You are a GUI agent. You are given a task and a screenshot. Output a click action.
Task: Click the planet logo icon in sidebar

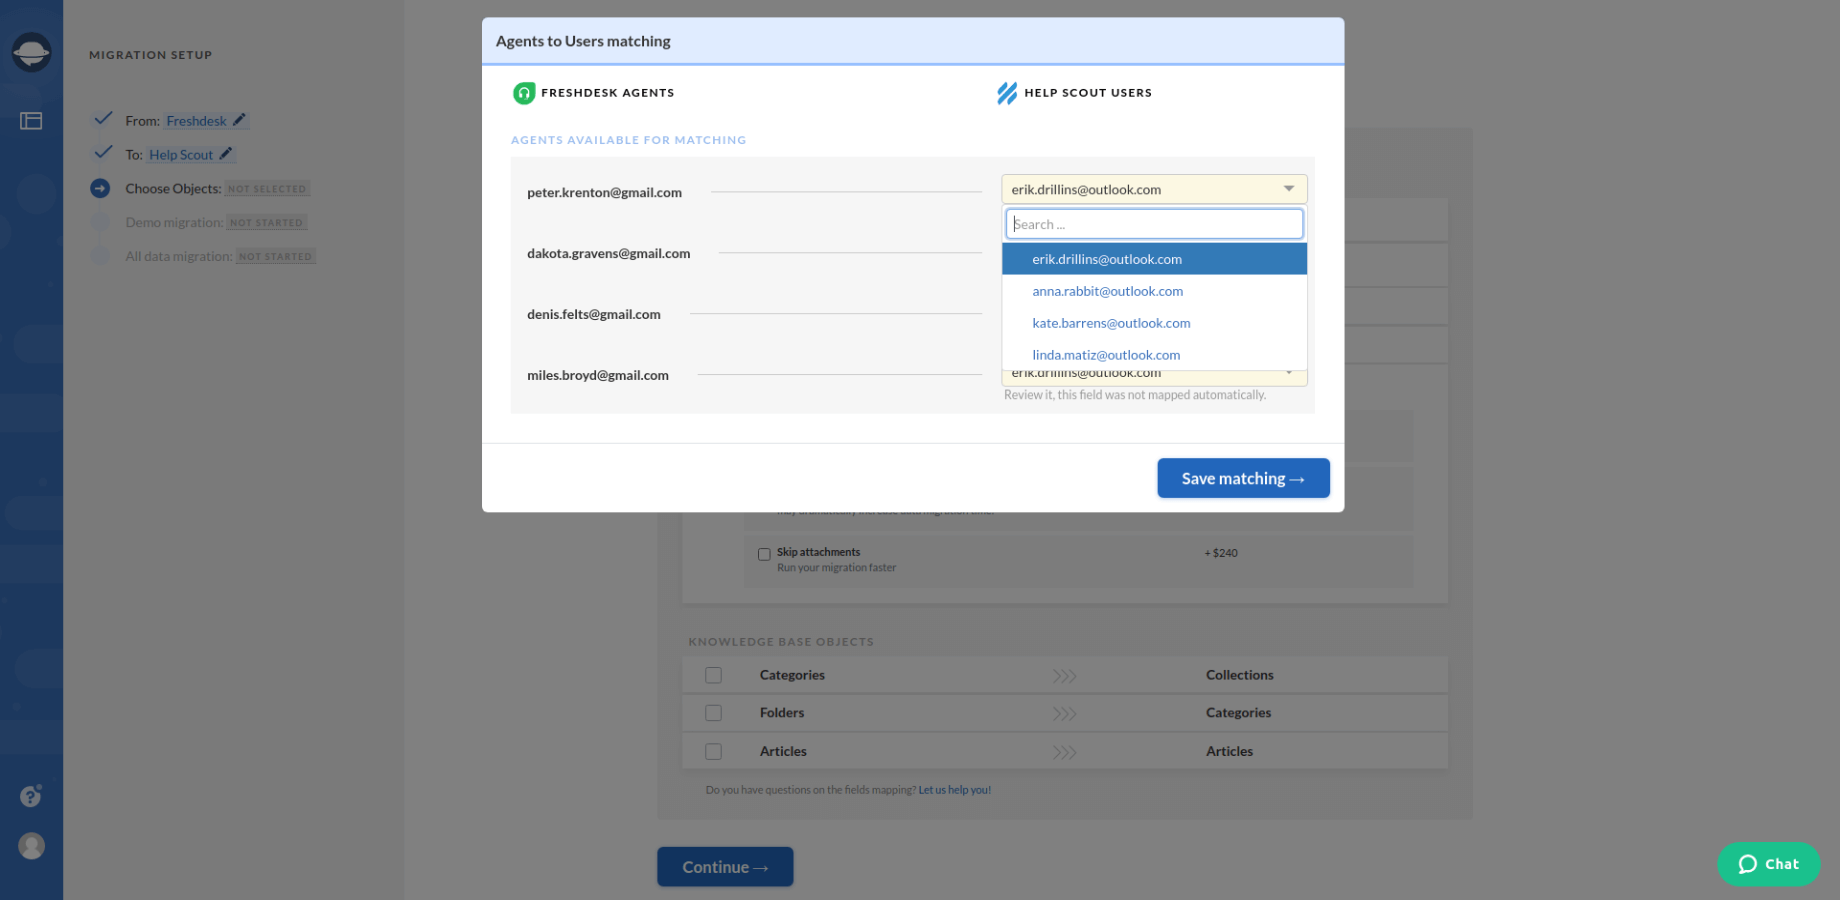[31, 52]
